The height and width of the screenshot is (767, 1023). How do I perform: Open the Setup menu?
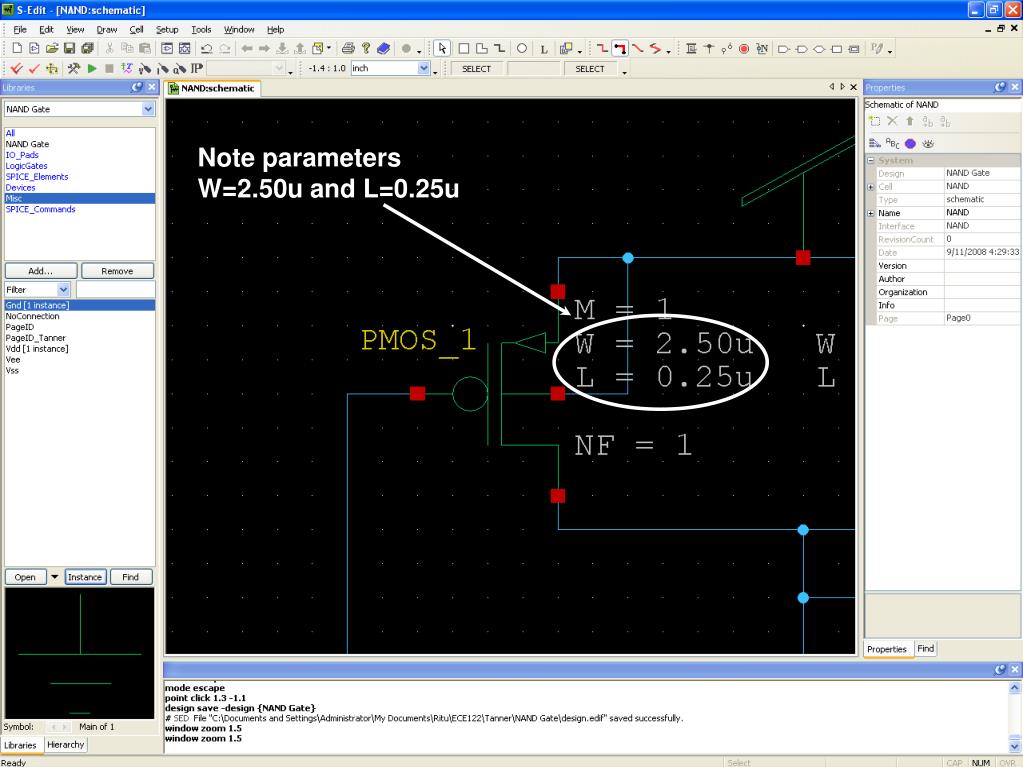(166, 29)
